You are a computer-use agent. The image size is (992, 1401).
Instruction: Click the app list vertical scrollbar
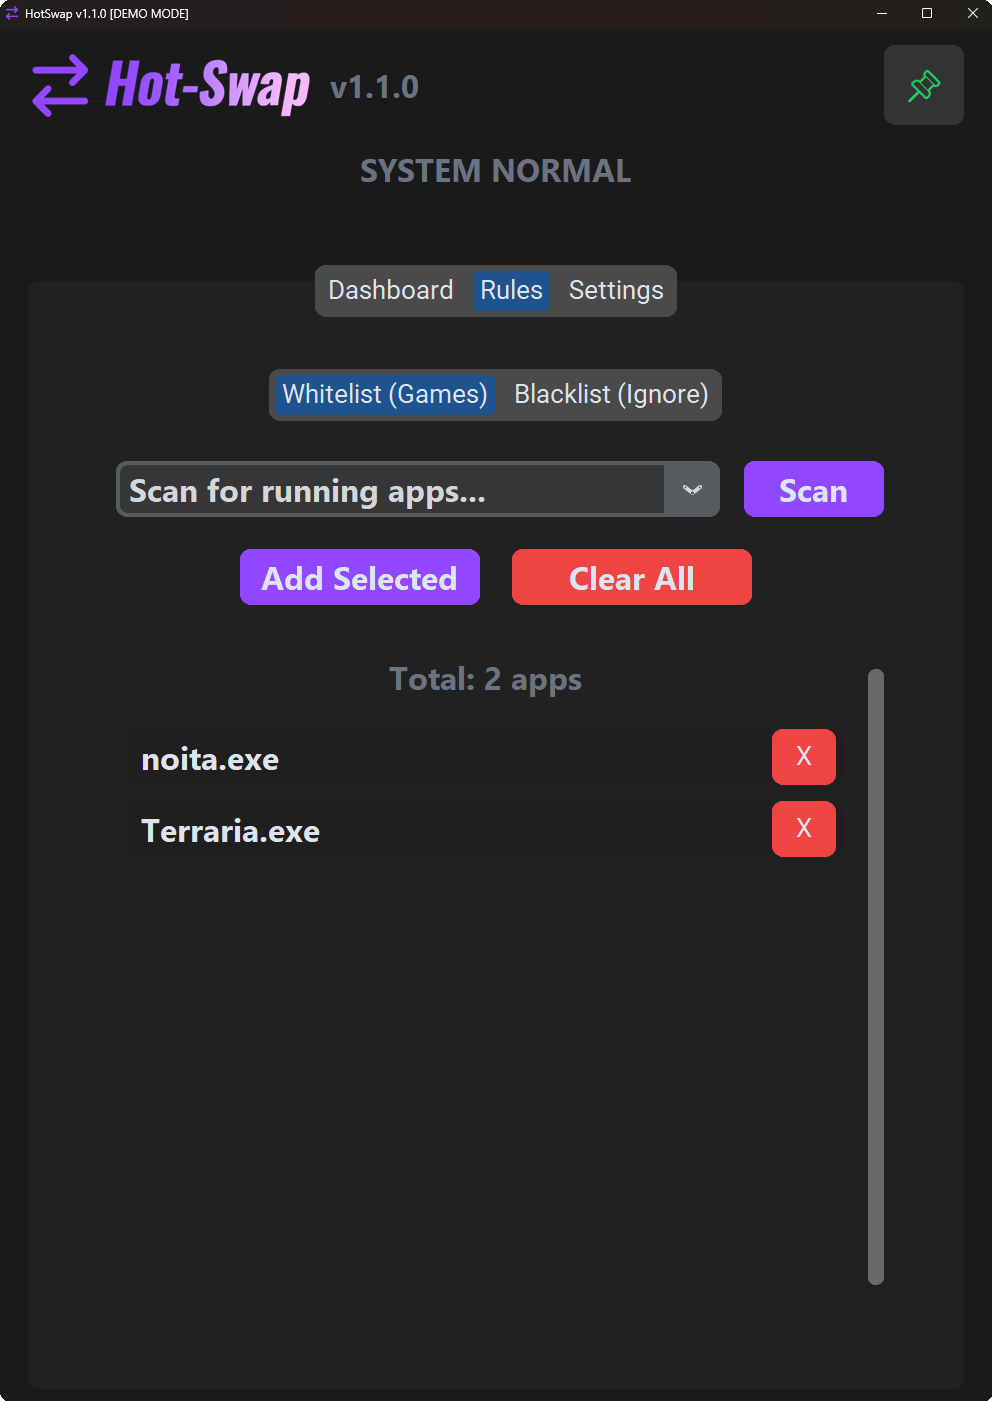tap(876, 976)
